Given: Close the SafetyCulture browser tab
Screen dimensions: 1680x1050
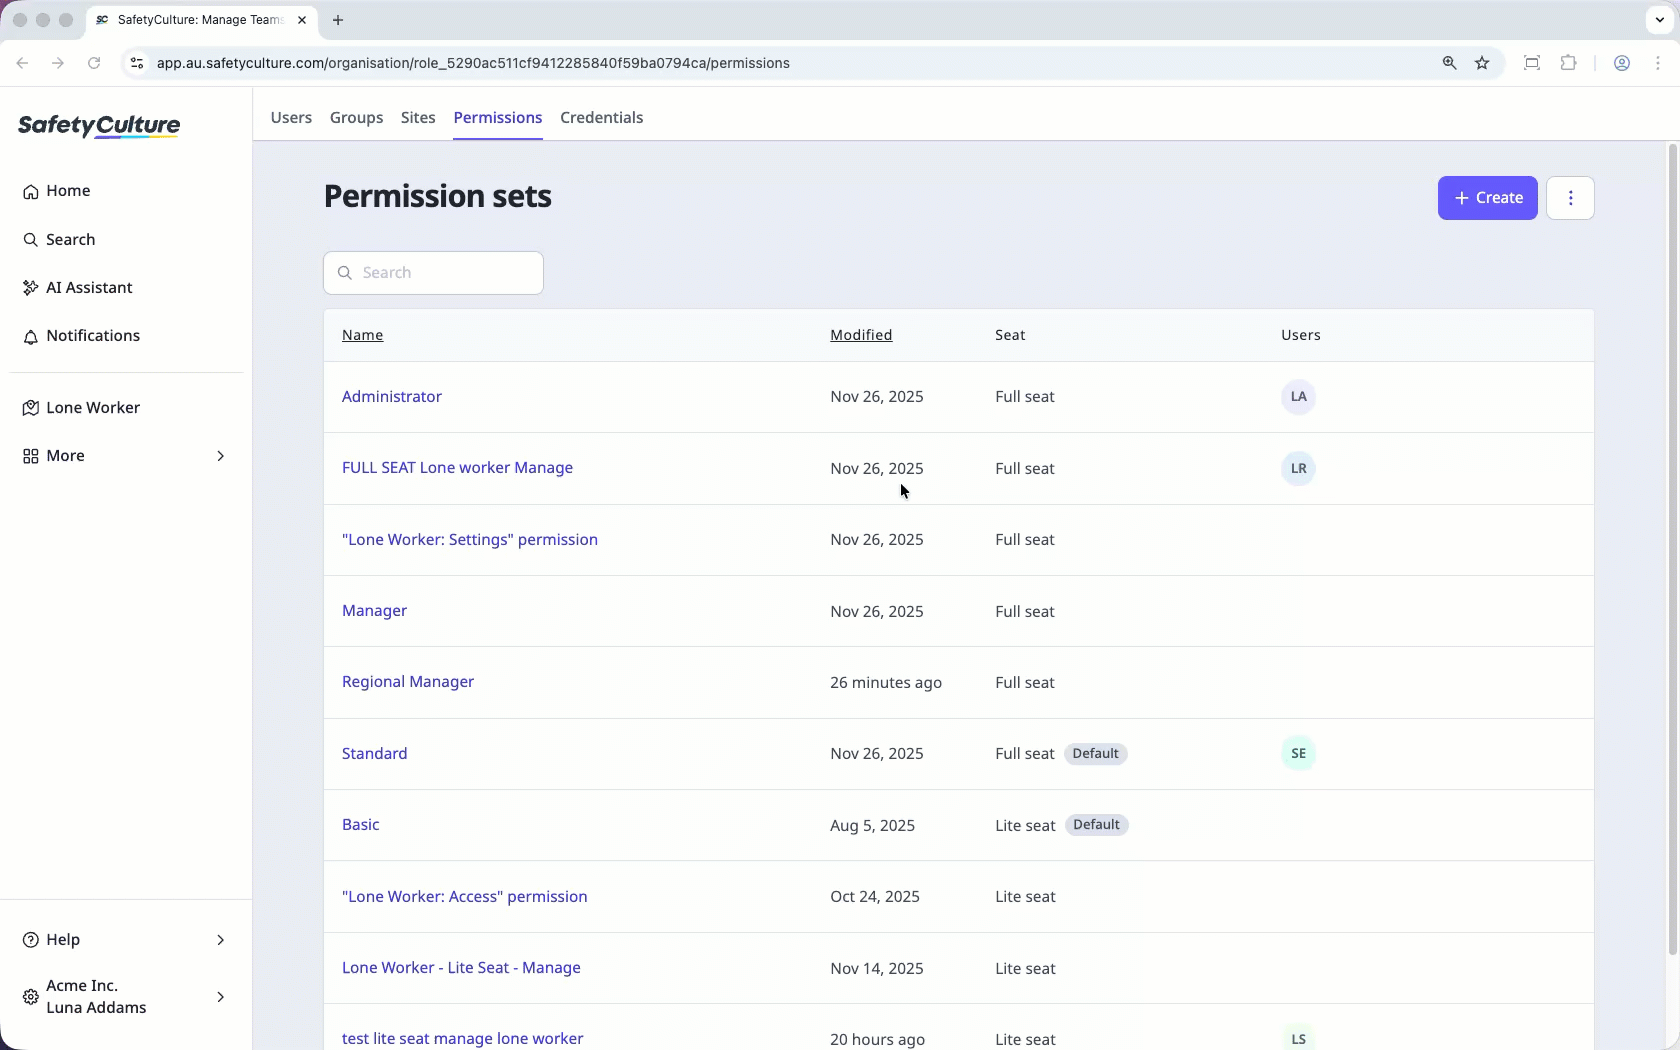Looking at the screenshot, I should pyautogui.click(x=302, y=20).
